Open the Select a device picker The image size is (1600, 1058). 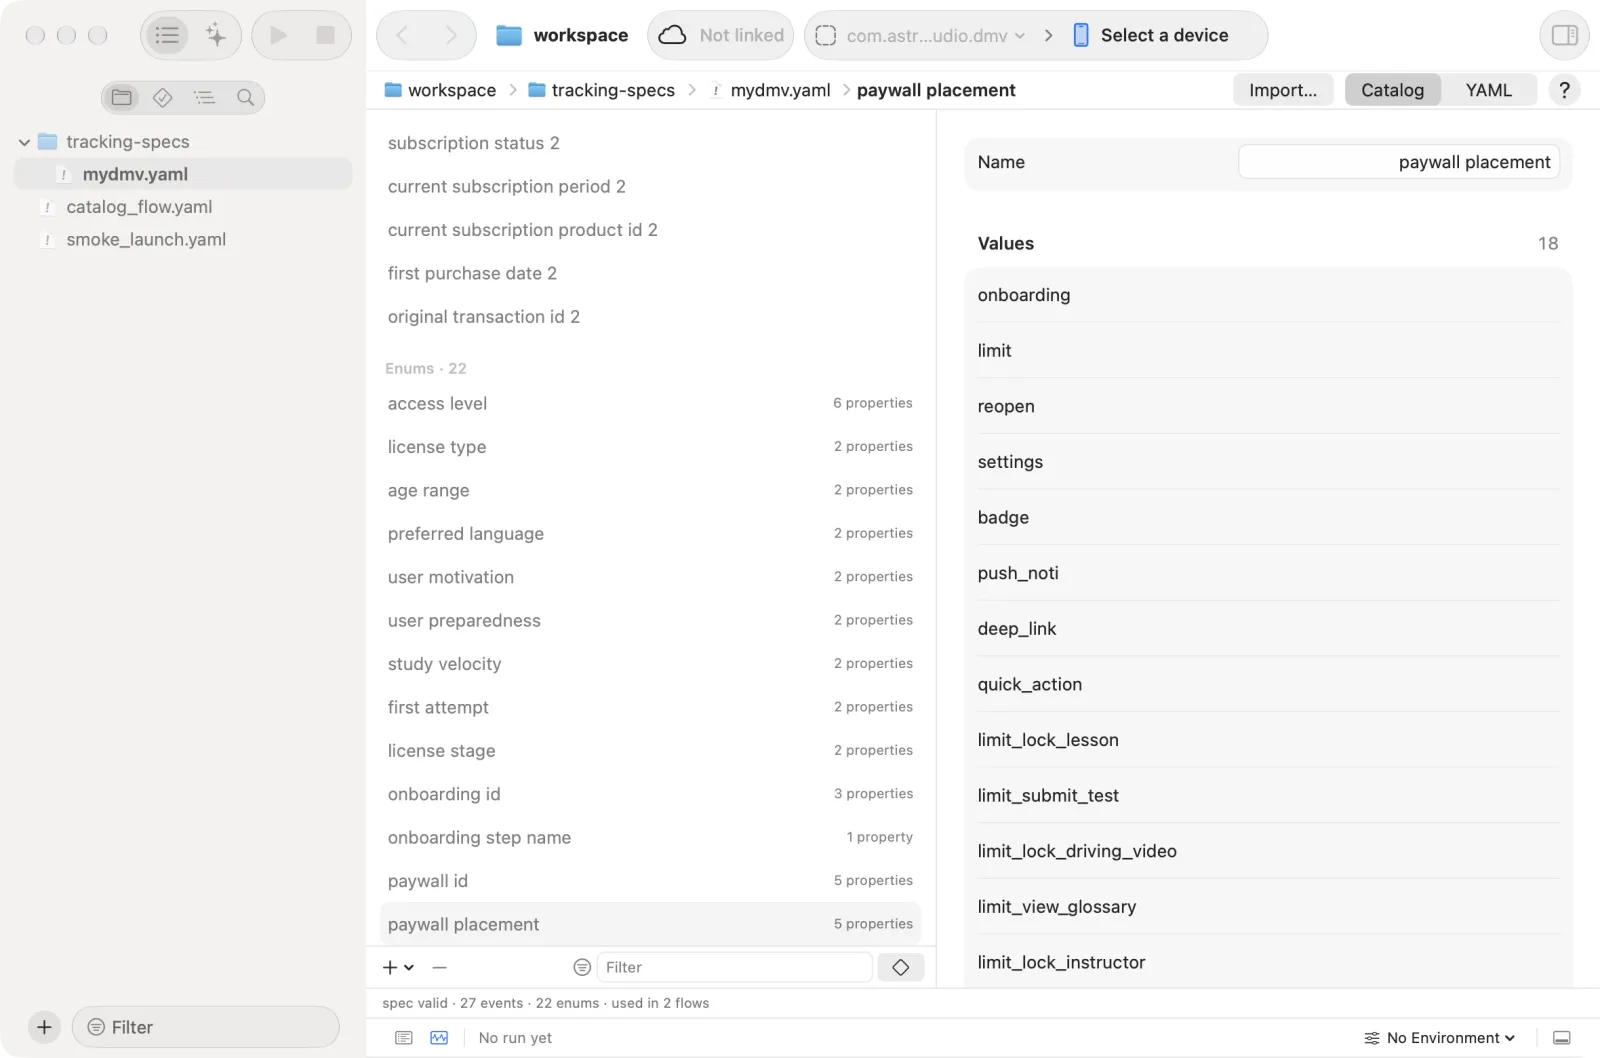tap(1151, 36)
